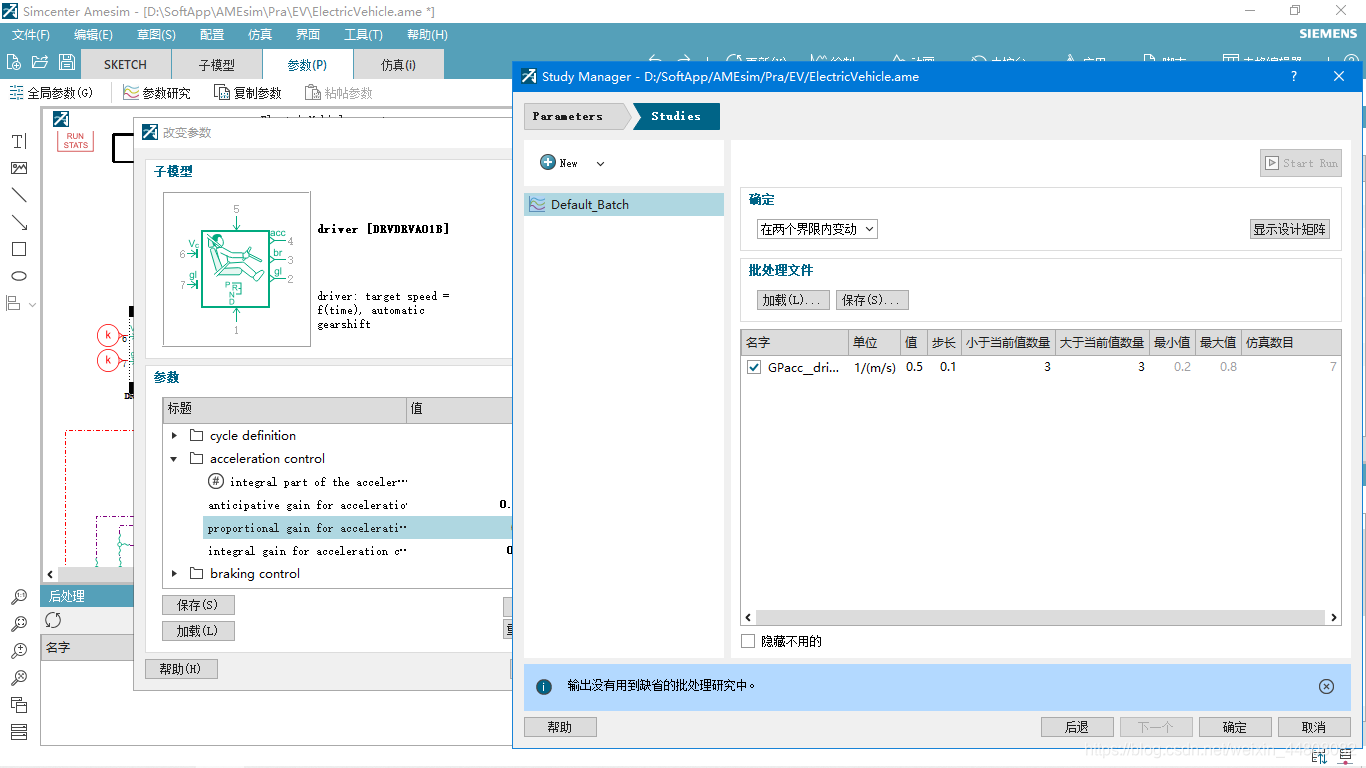
Task: Click the fourth magnifier zoom icon
Action: [19, 678]
